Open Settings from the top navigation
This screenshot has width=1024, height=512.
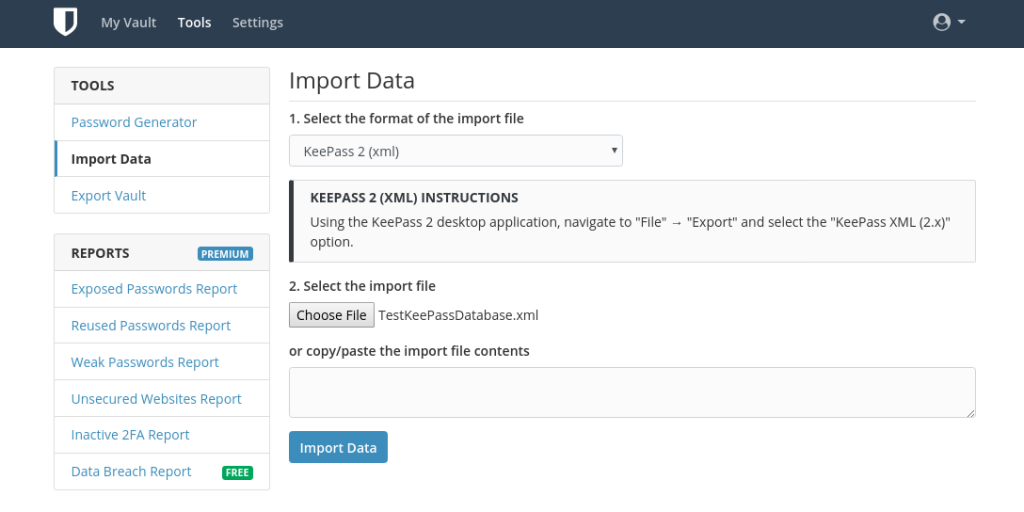258,23
